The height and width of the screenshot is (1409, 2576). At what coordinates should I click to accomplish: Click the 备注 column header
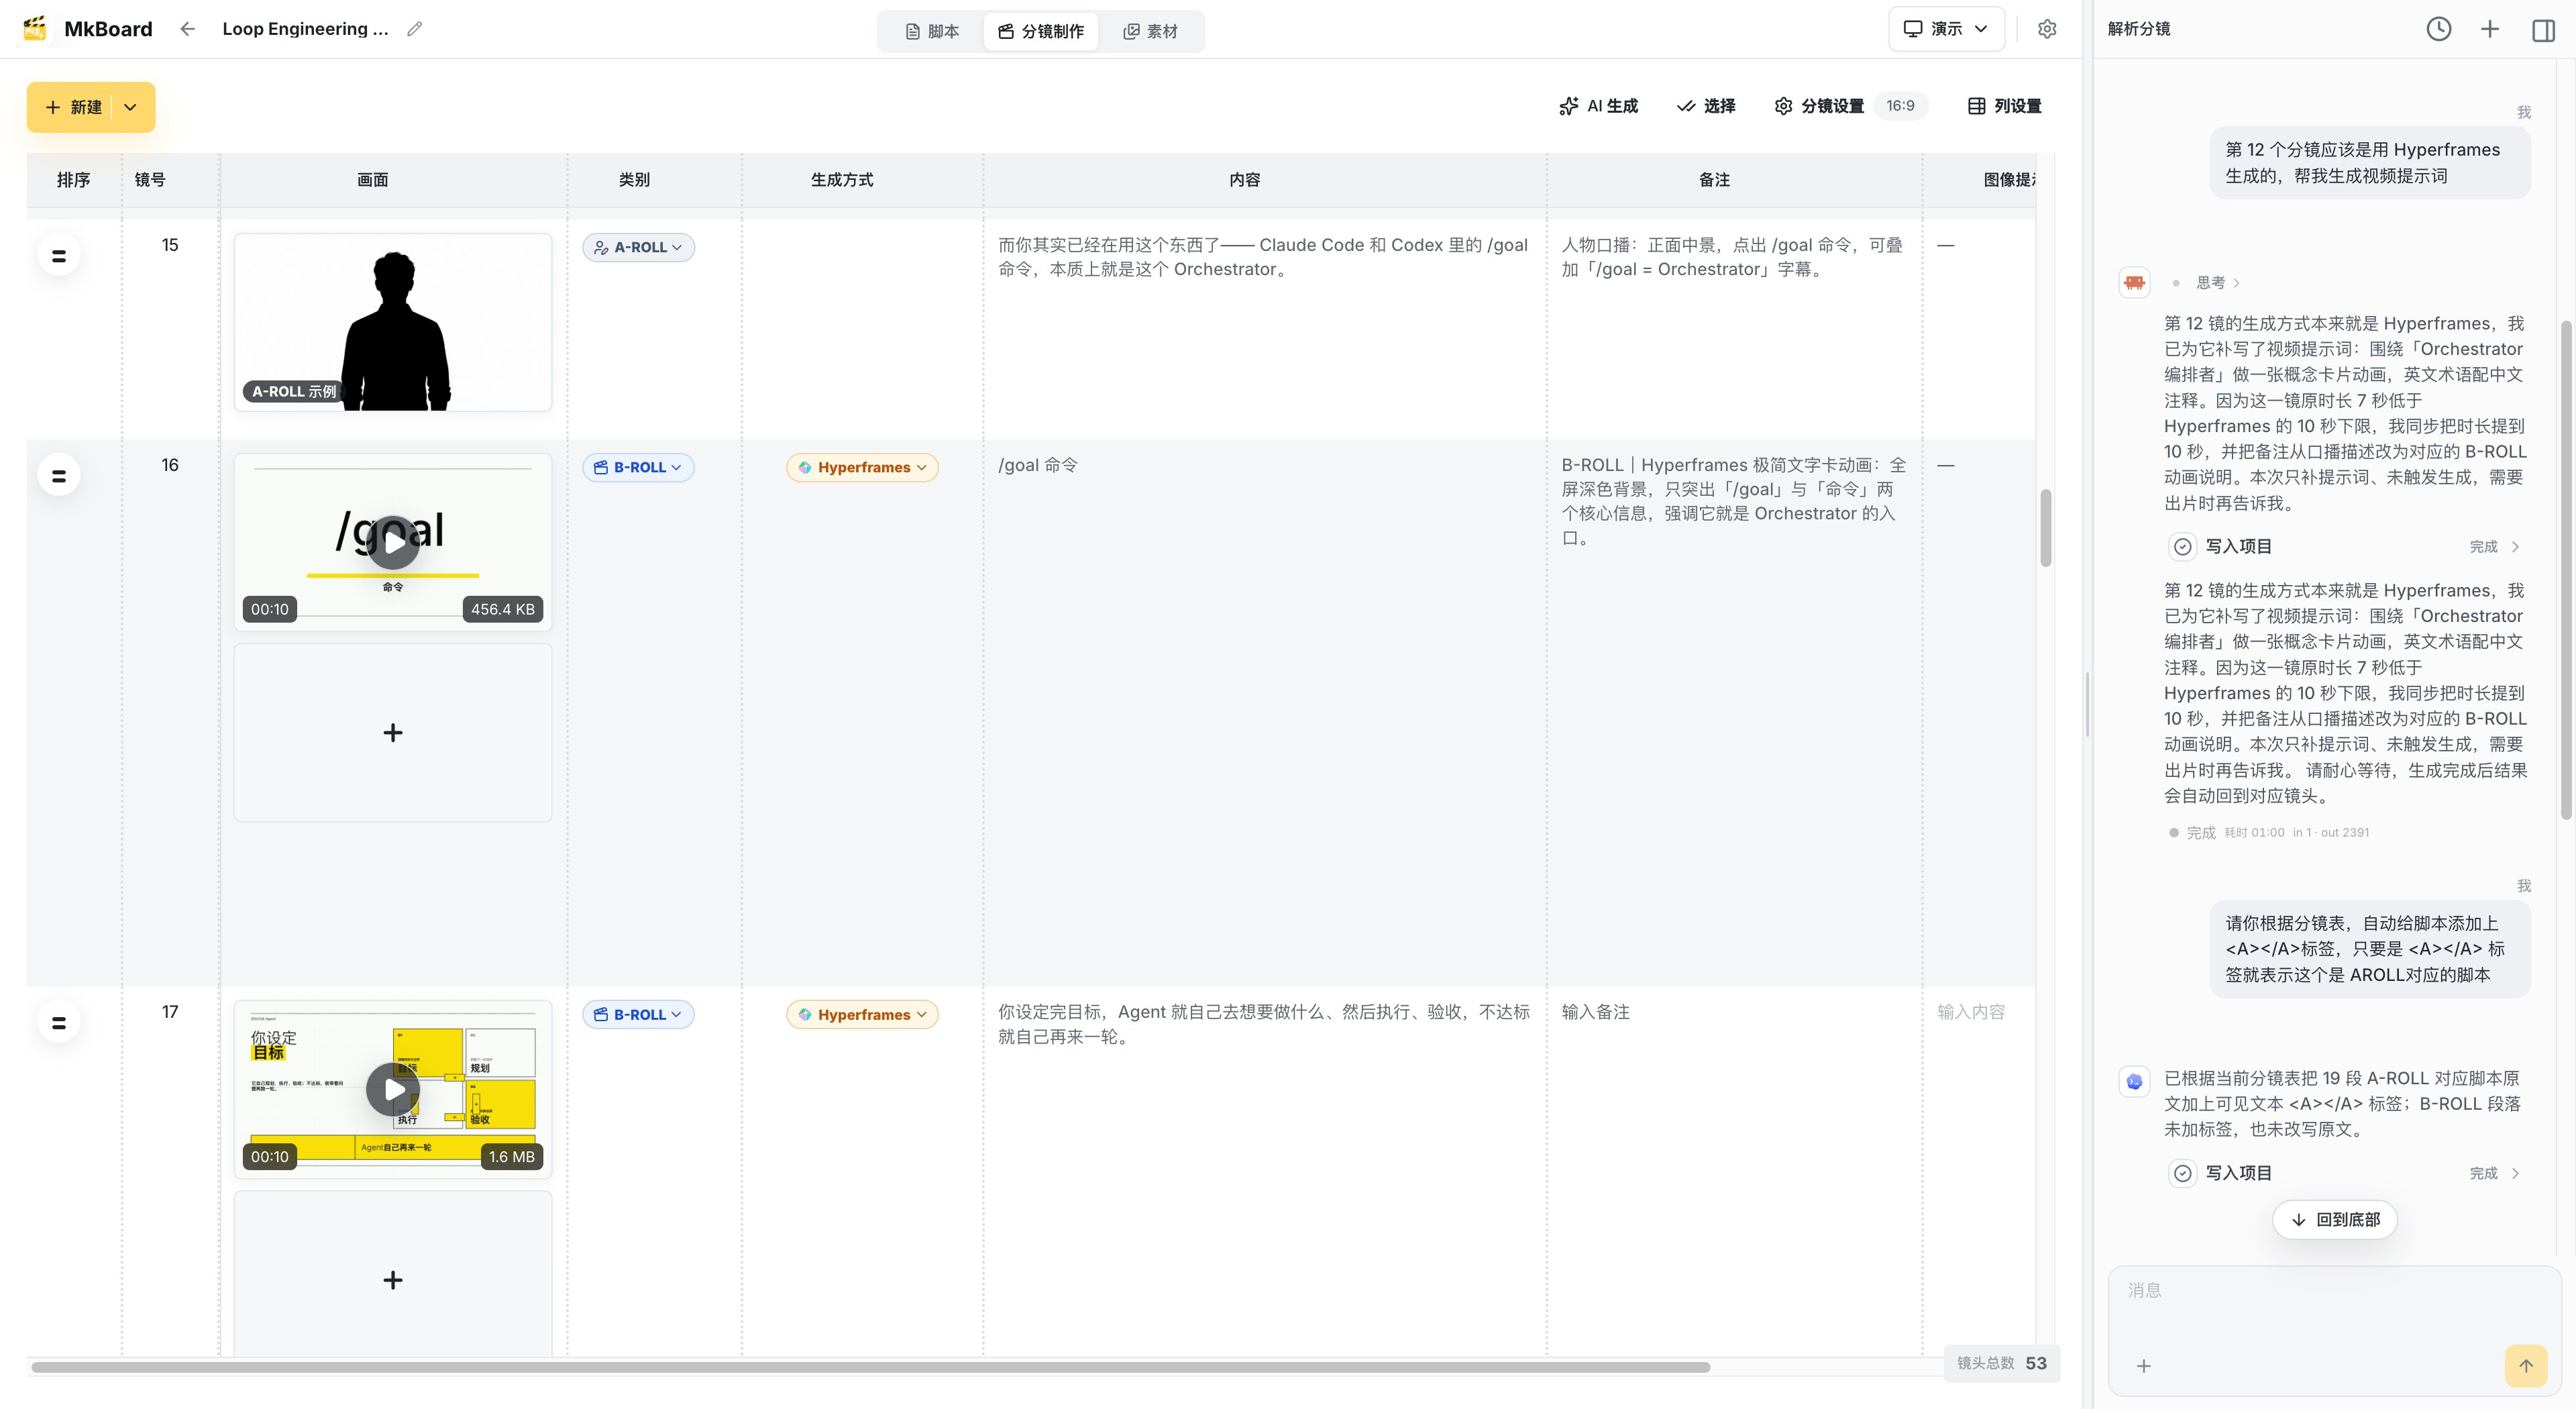pos(1714,180)
